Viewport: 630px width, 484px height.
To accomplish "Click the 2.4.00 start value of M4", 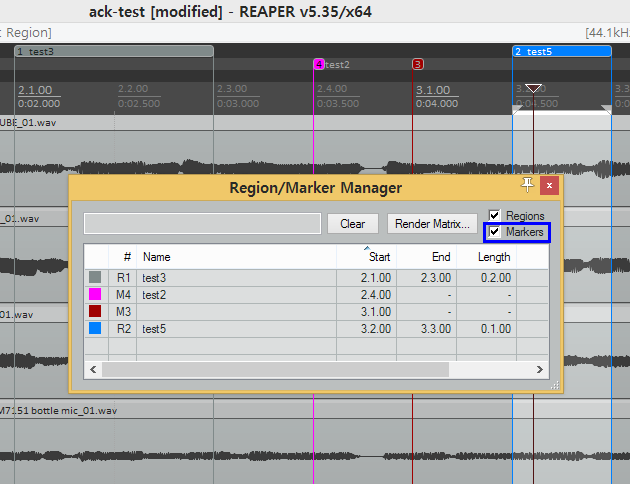I will [x=376, y=295].
